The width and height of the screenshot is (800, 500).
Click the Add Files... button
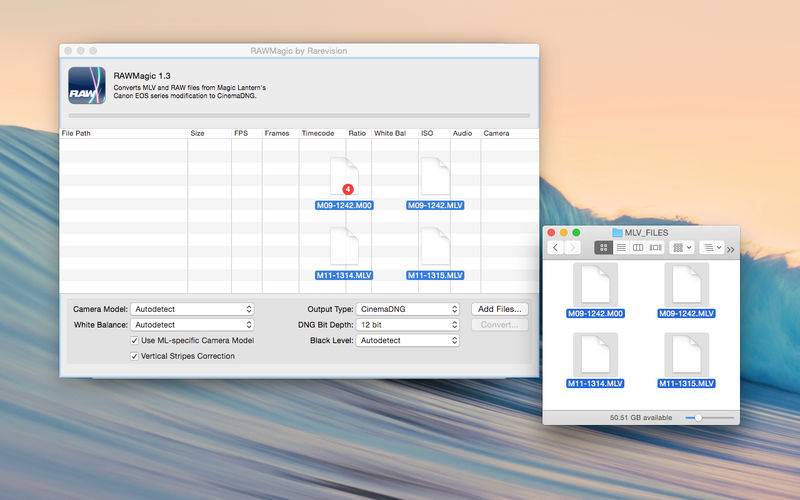pos(499,309)
